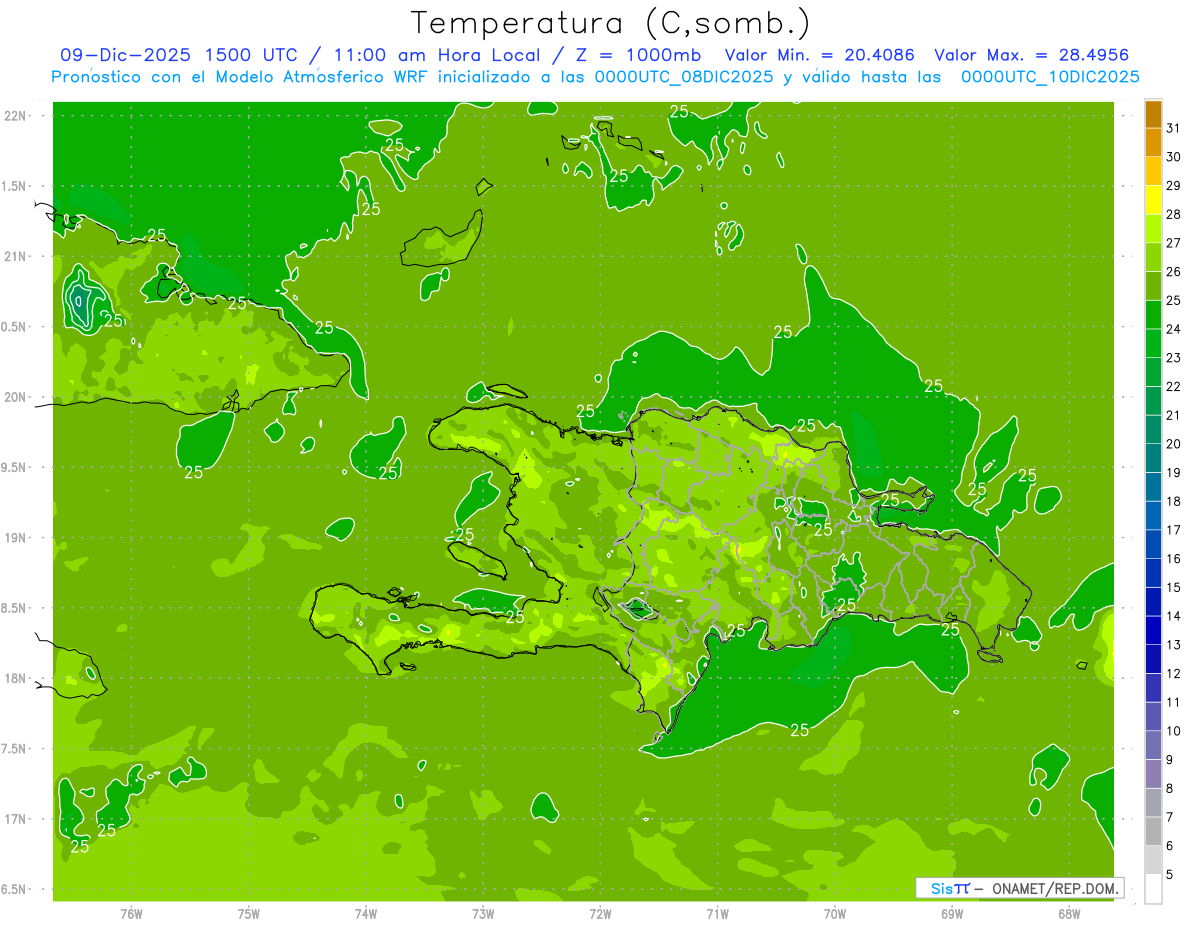Click the 20N latitude label
The height and width of the screenshot is (927, 1200).
(x=17, y=397)
